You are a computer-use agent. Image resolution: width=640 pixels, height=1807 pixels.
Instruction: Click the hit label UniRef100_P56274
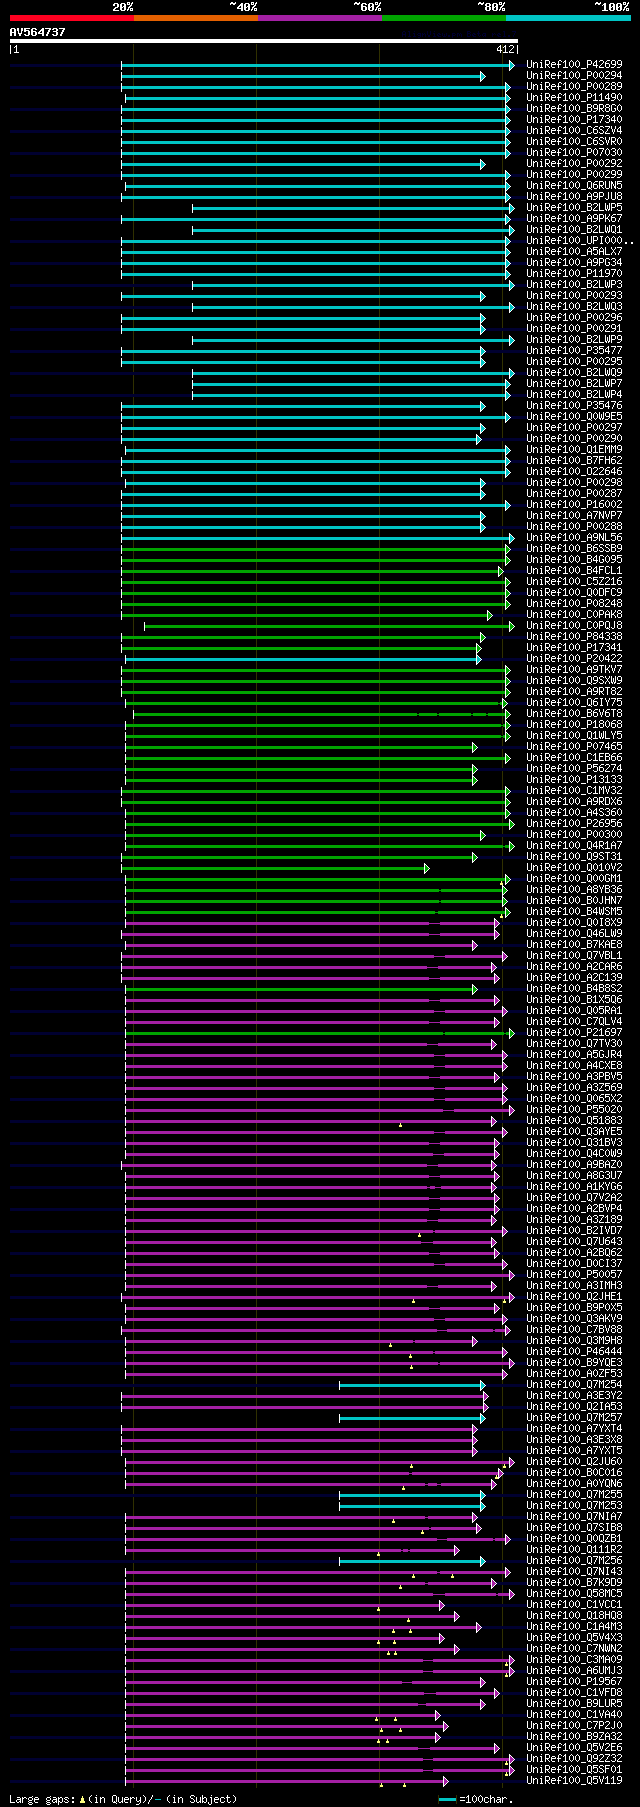(574, 769)
